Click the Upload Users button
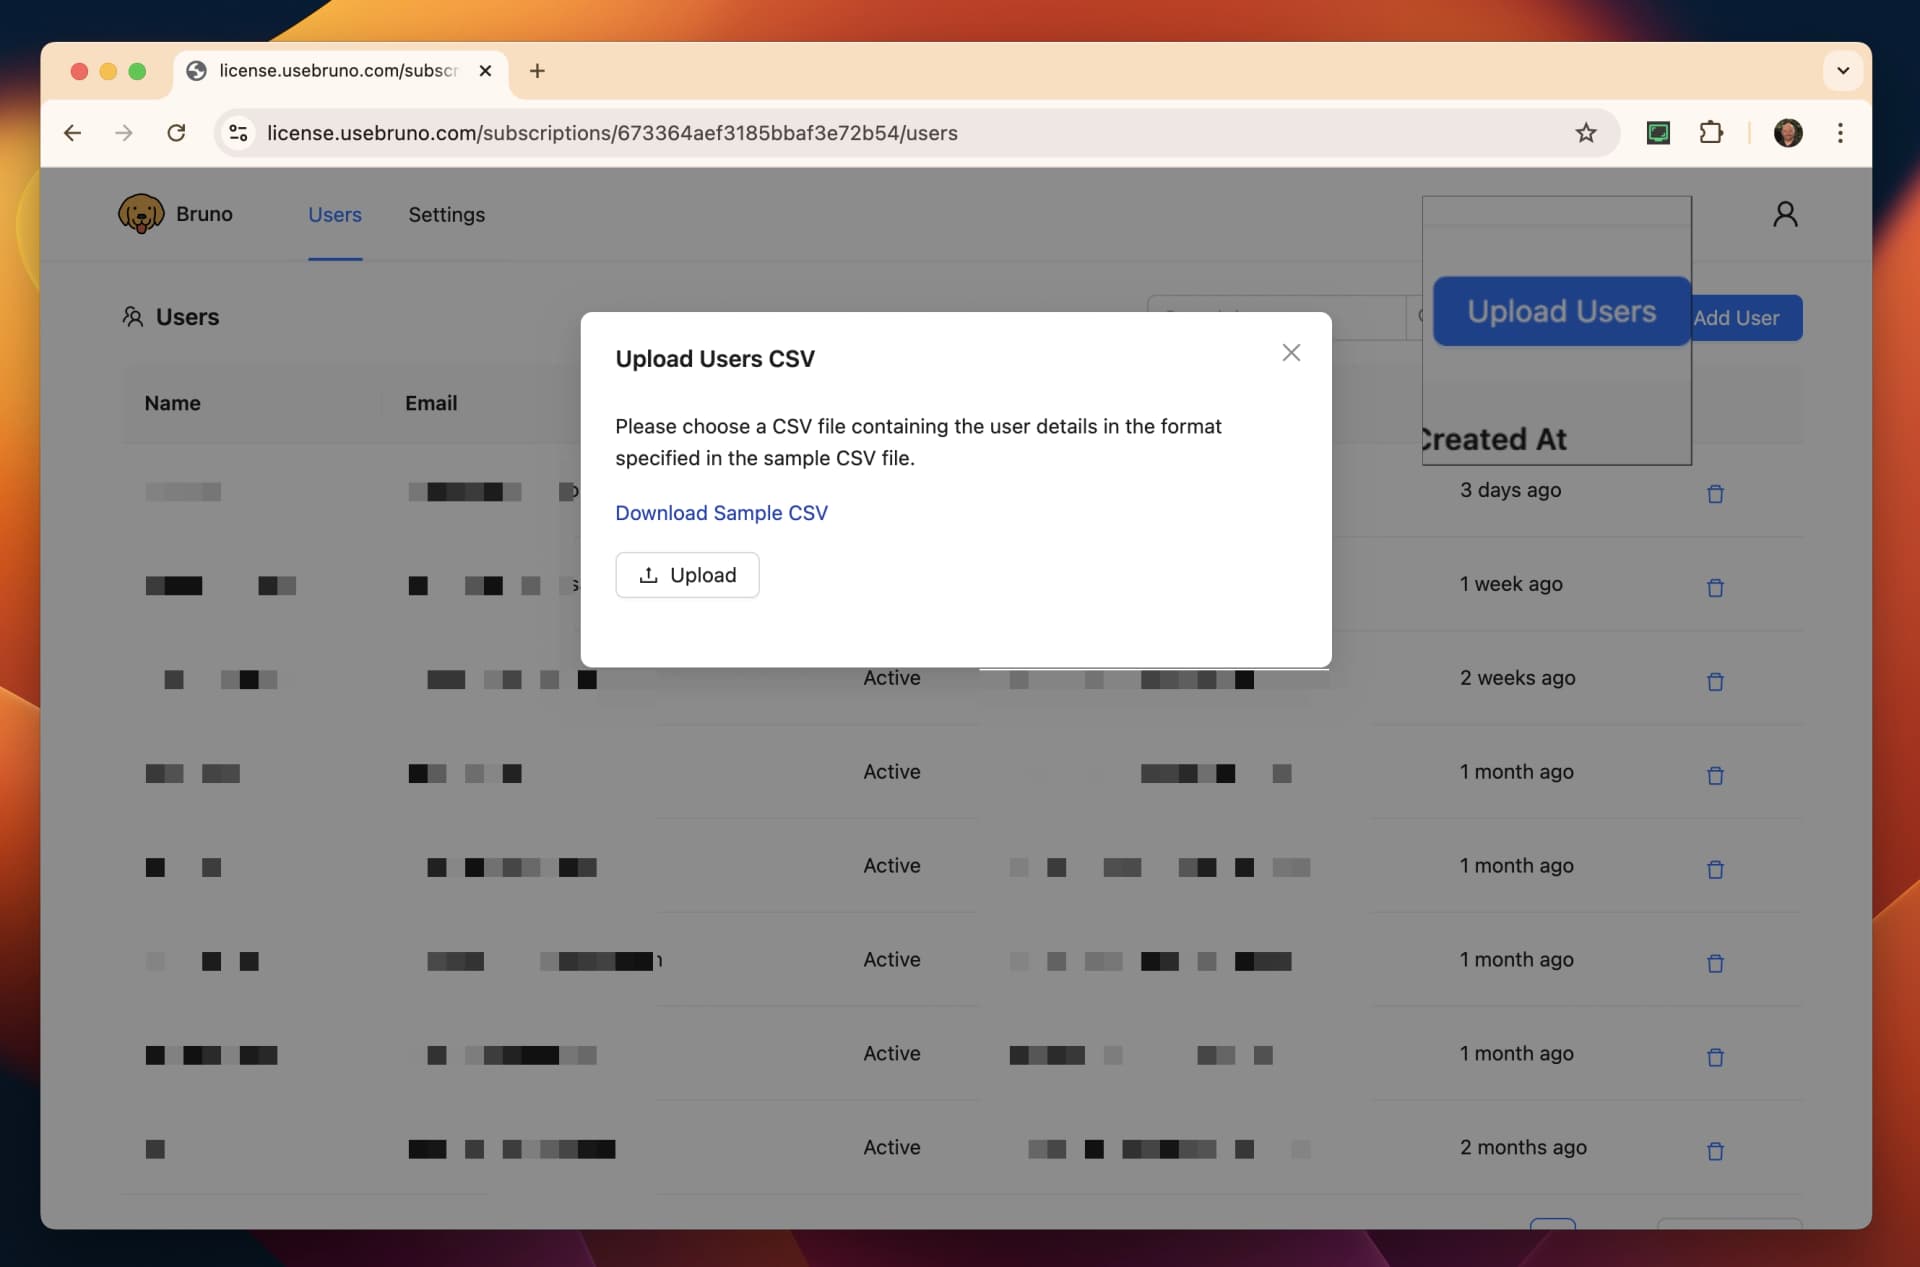The width and height of the screenshot is (1920, 1267). click(x=1561, y=311)
